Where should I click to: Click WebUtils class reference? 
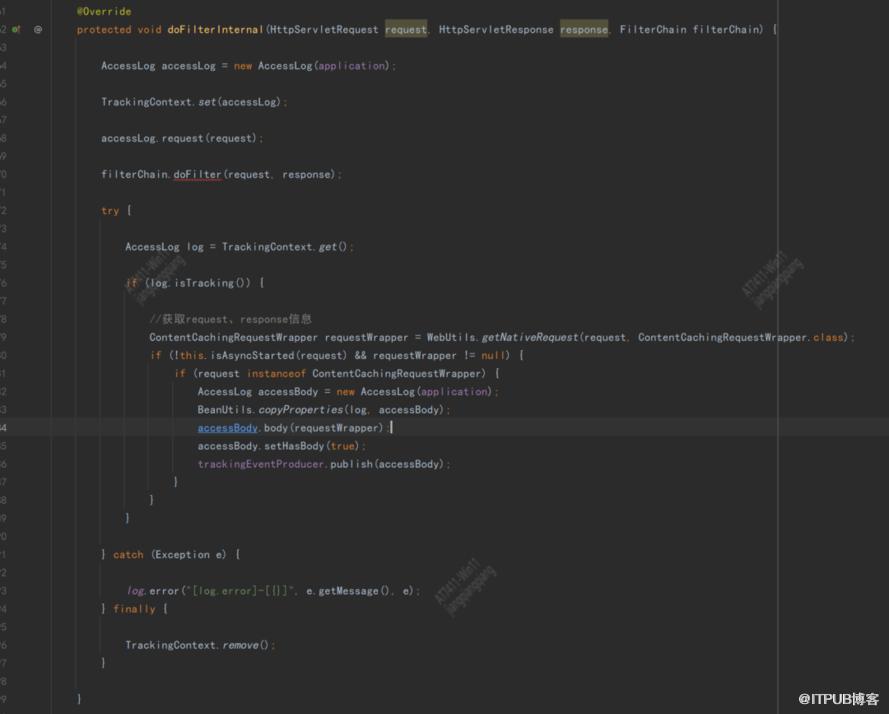tap(452, 337)
